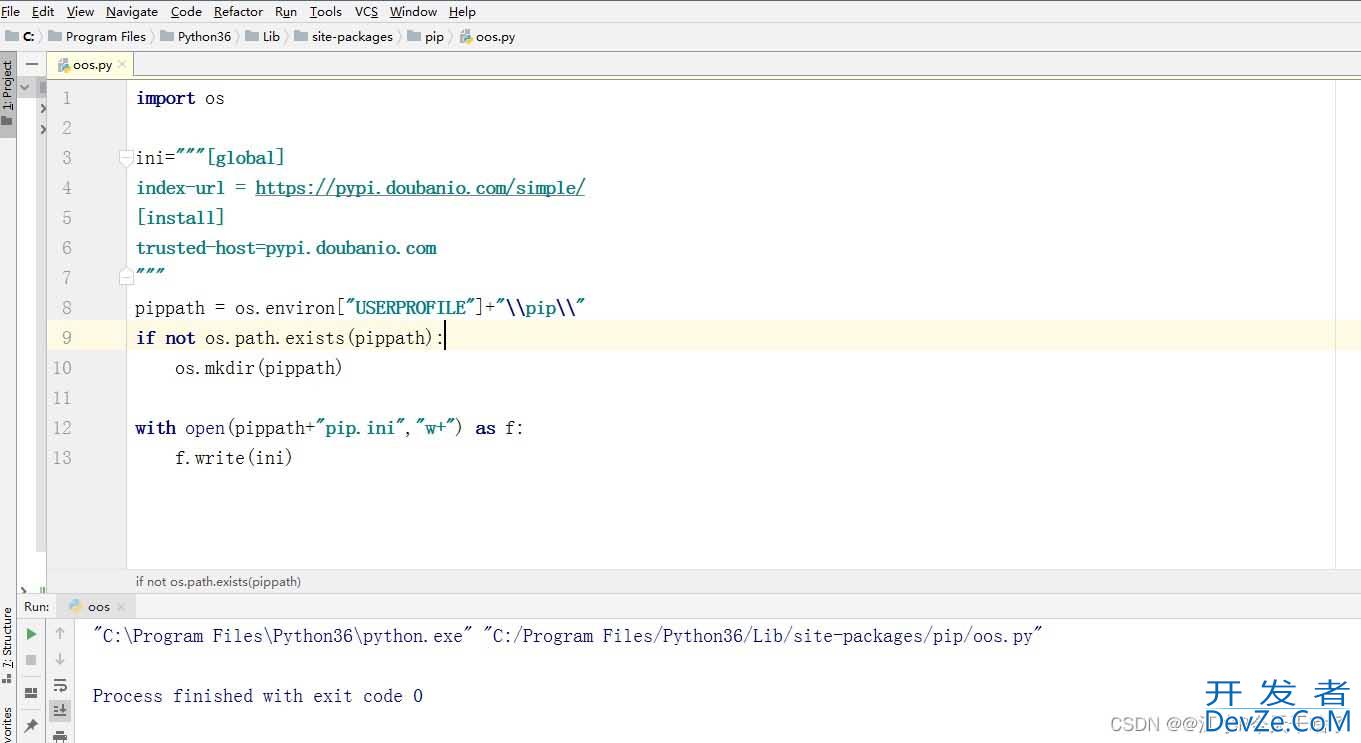Click the python.exe command line in console

568,636
